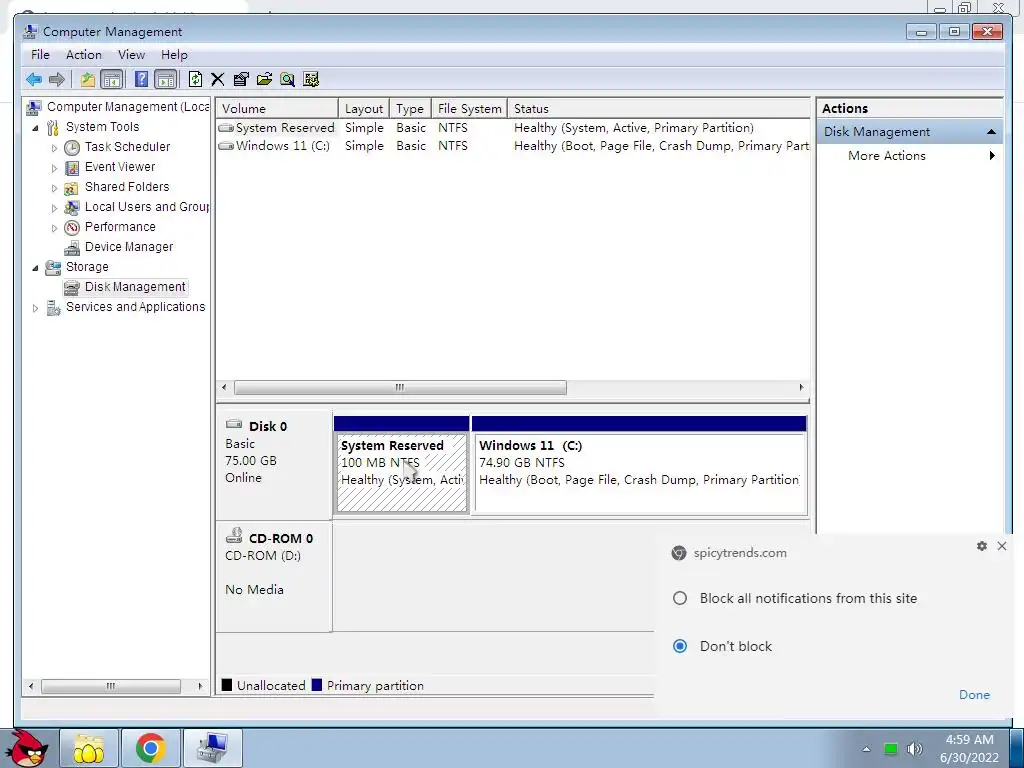Click the Disk 0 label panel

(274, 464)
